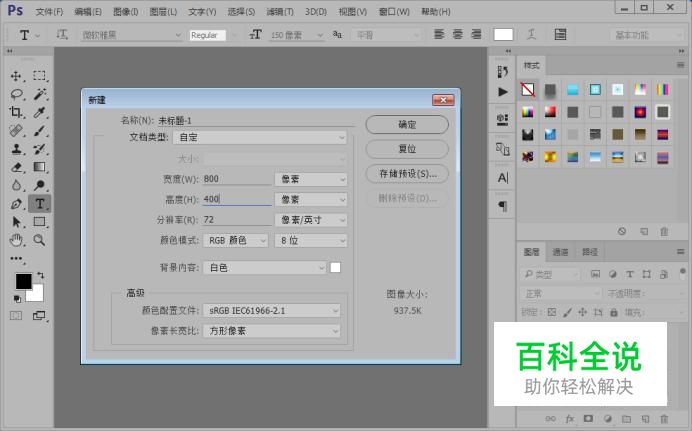This screenshot has height=431, width=692.
Task: Click the 确定 button
Action: 407,125
